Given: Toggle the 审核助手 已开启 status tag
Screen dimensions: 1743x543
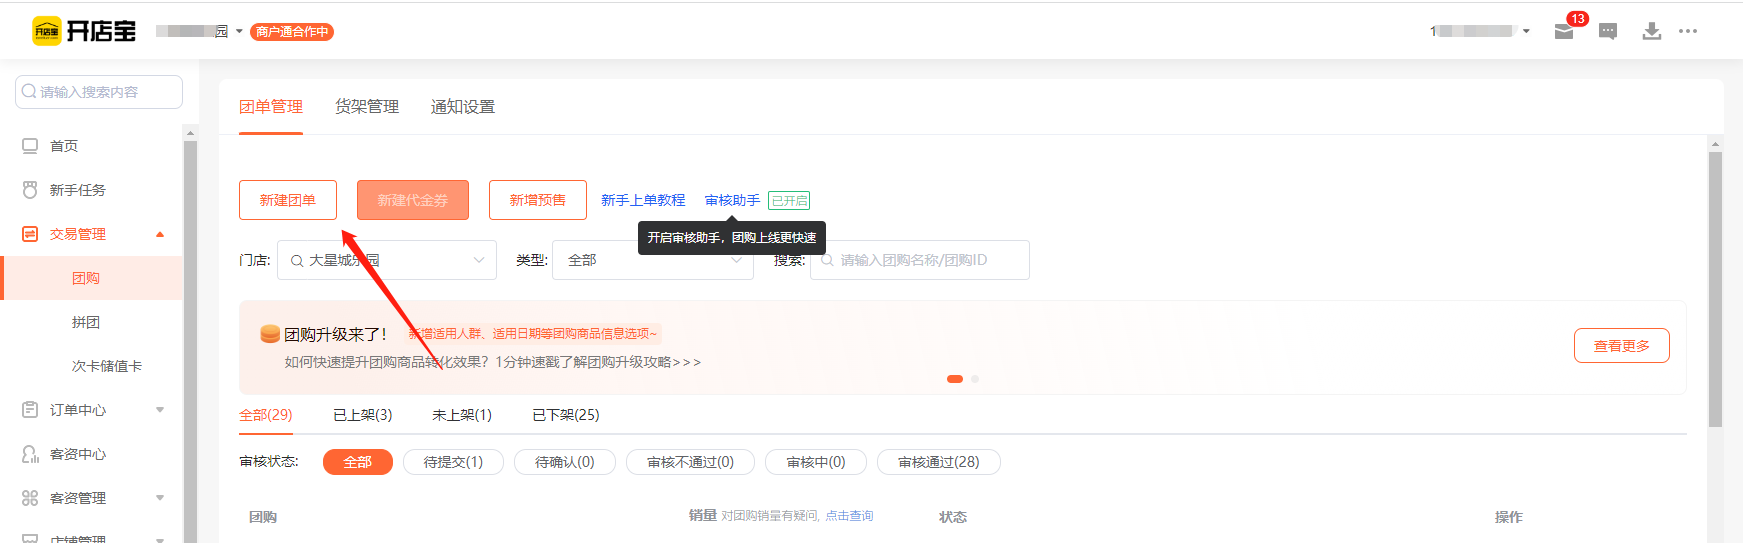Looking at the screenshot, I should (x=789, y=201).
